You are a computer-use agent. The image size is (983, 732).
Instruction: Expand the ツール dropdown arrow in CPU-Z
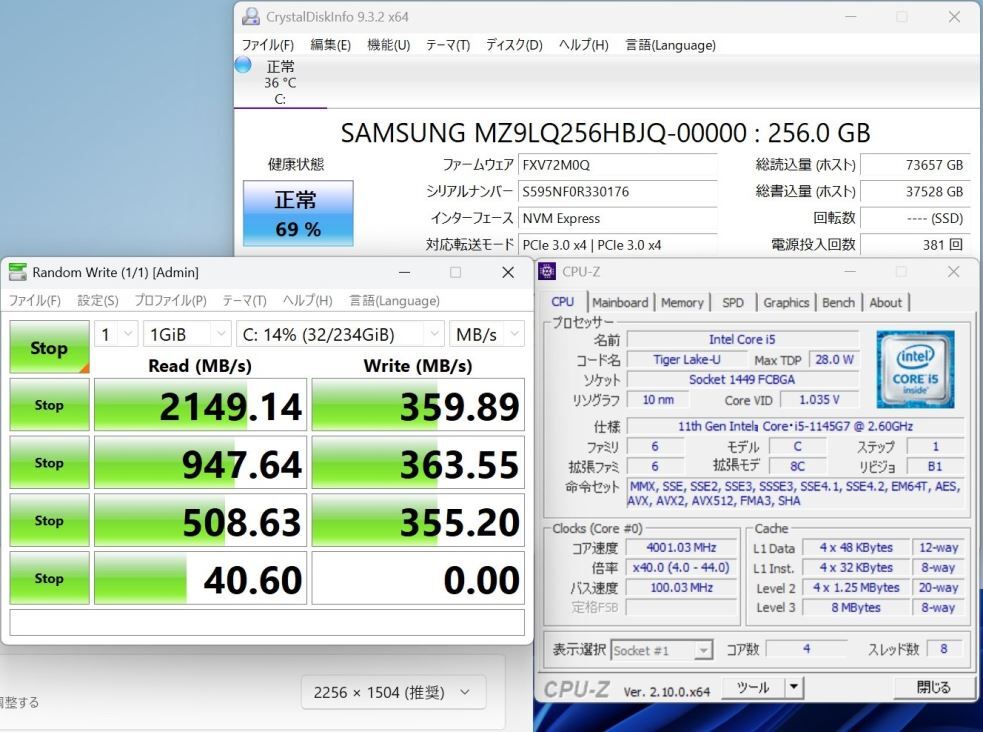(794, 687)
